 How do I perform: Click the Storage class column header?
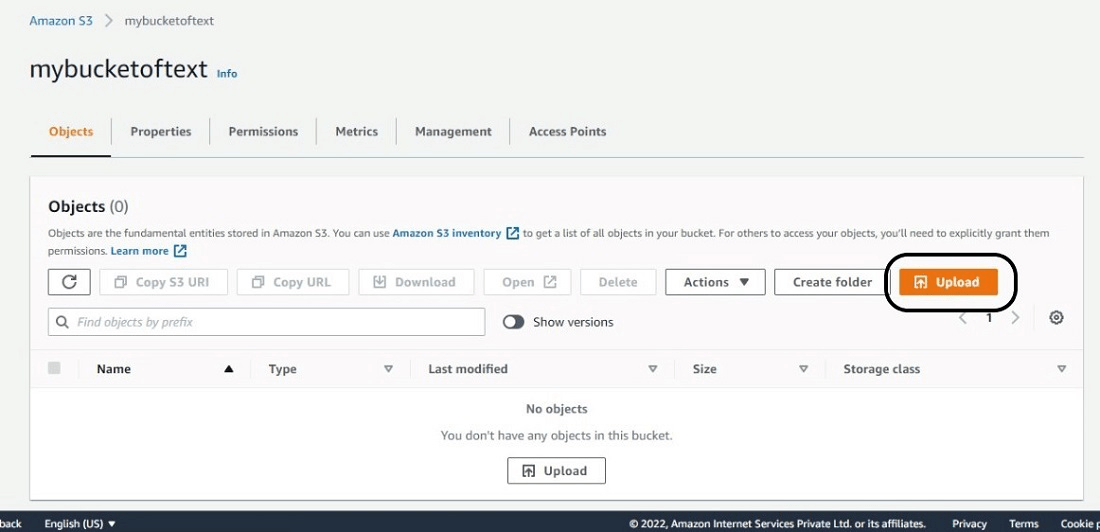click(882, 369)
